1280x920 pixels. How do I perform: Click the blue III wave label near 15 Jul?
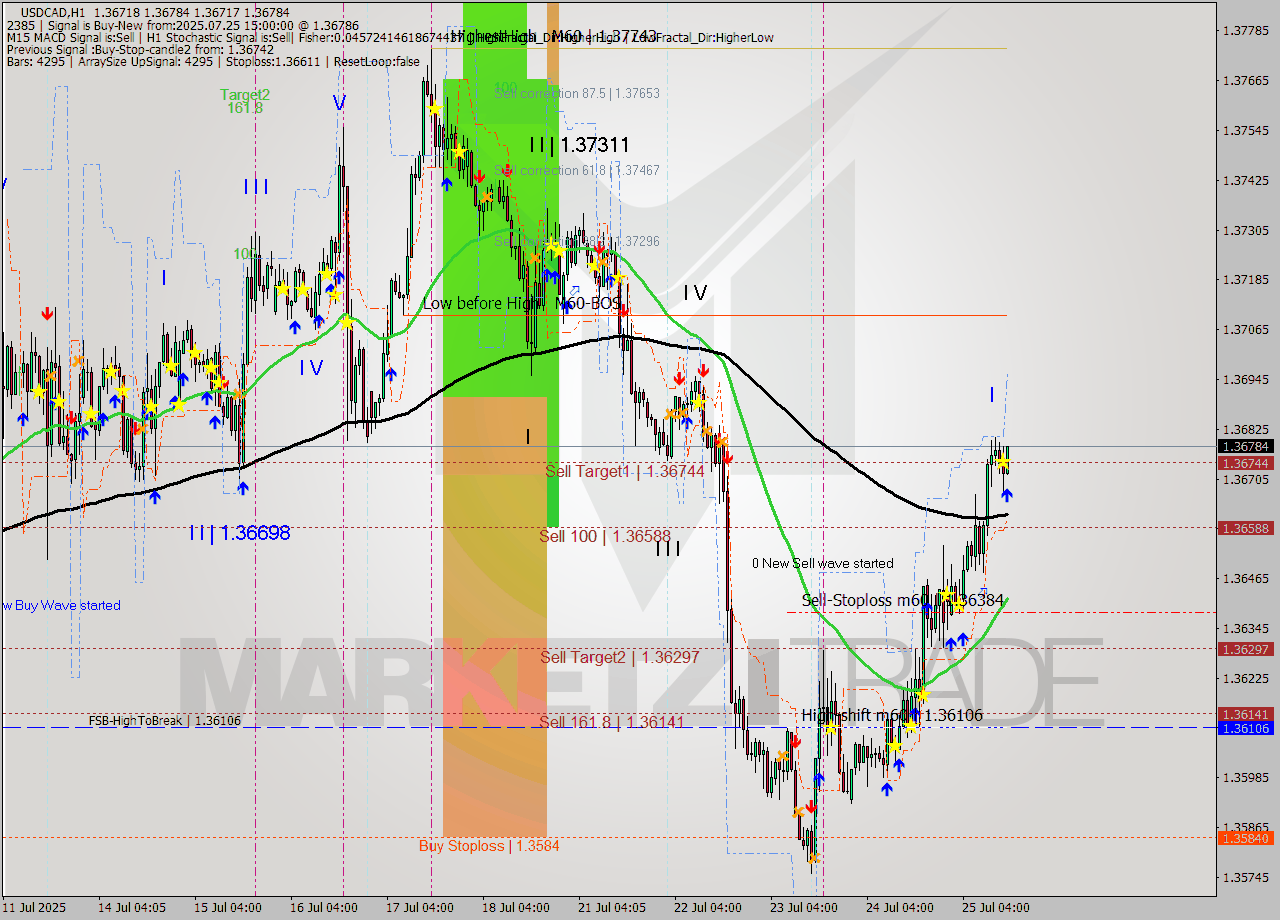click(x=256, y=187)
